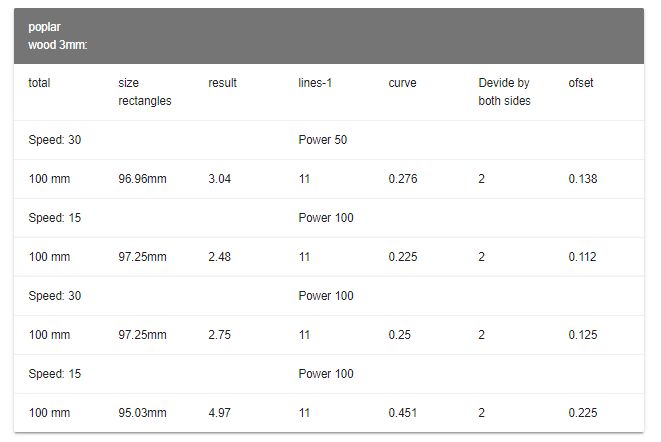Image resolution: width=661 pixels, height=442 pixels.
Task: Open the "100 mm" link in the result 2.75 row
Action: (x=49, y=335)
